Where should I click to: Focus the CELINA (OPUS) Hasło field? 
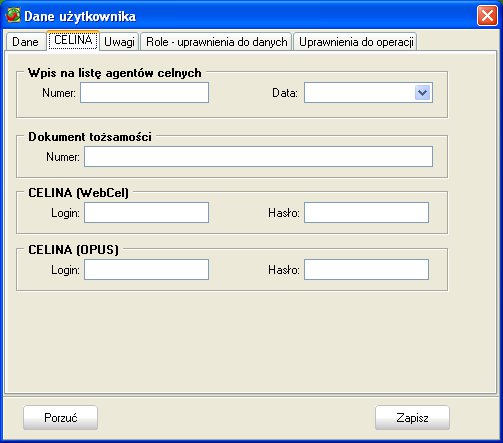(366, 269)
